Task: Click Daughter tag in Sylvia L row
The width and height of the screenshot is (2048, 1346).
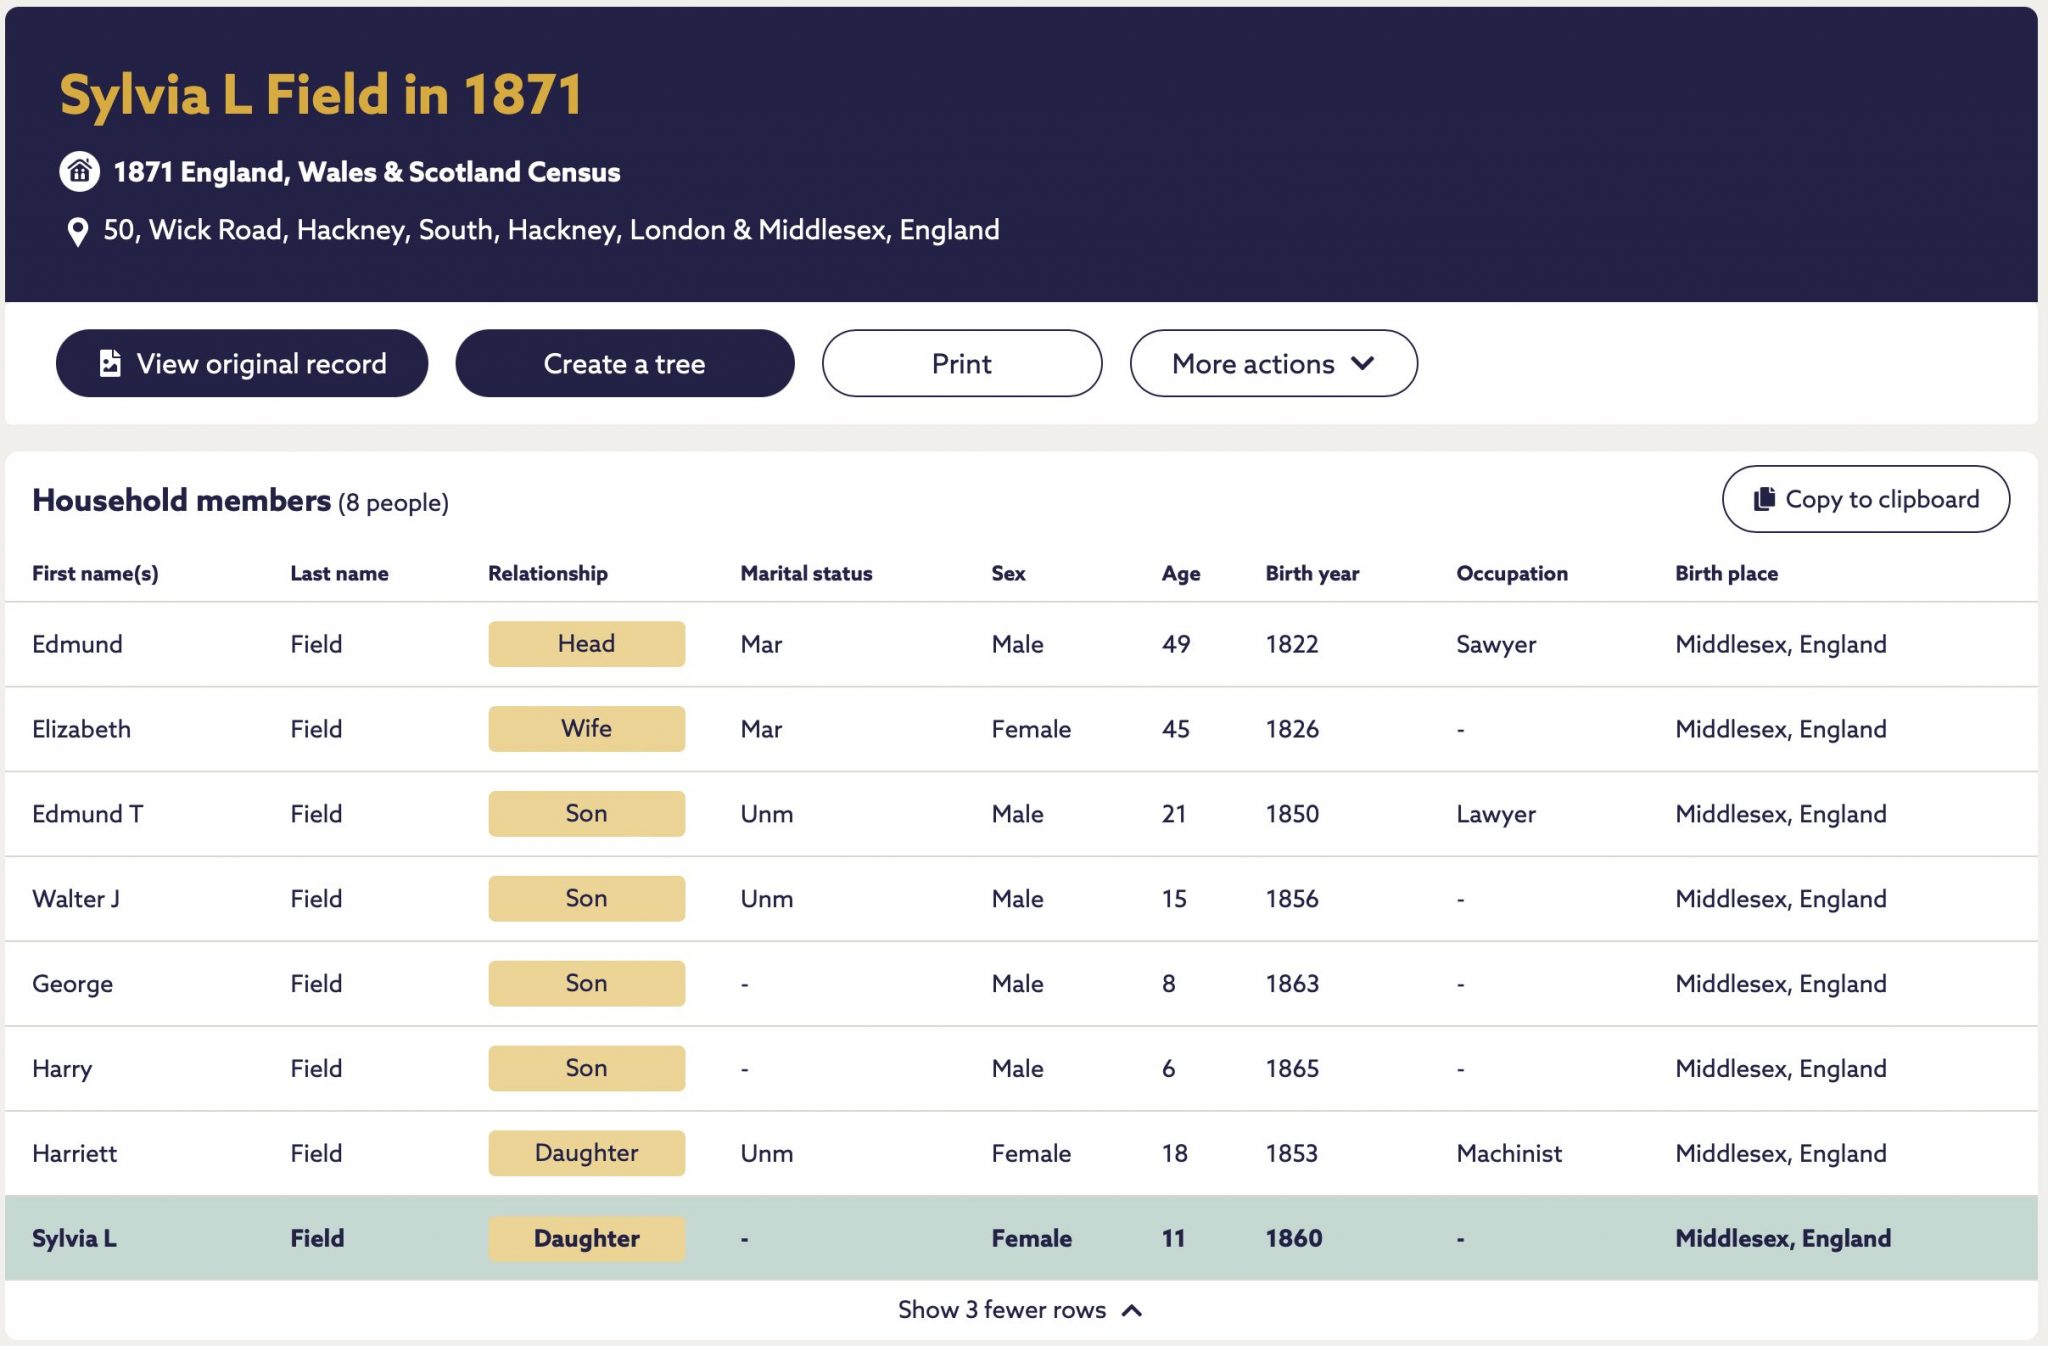Action: [x=587, y=1238]
